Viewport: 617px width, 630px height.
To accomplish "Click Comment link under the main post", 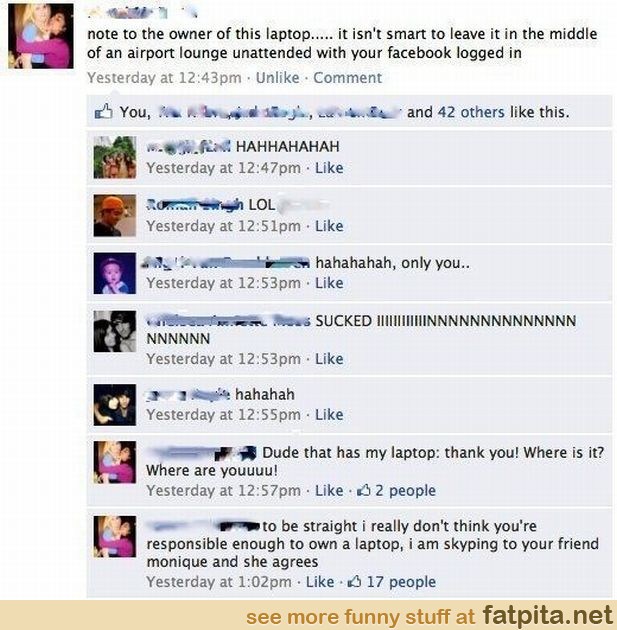I will 347,78.
